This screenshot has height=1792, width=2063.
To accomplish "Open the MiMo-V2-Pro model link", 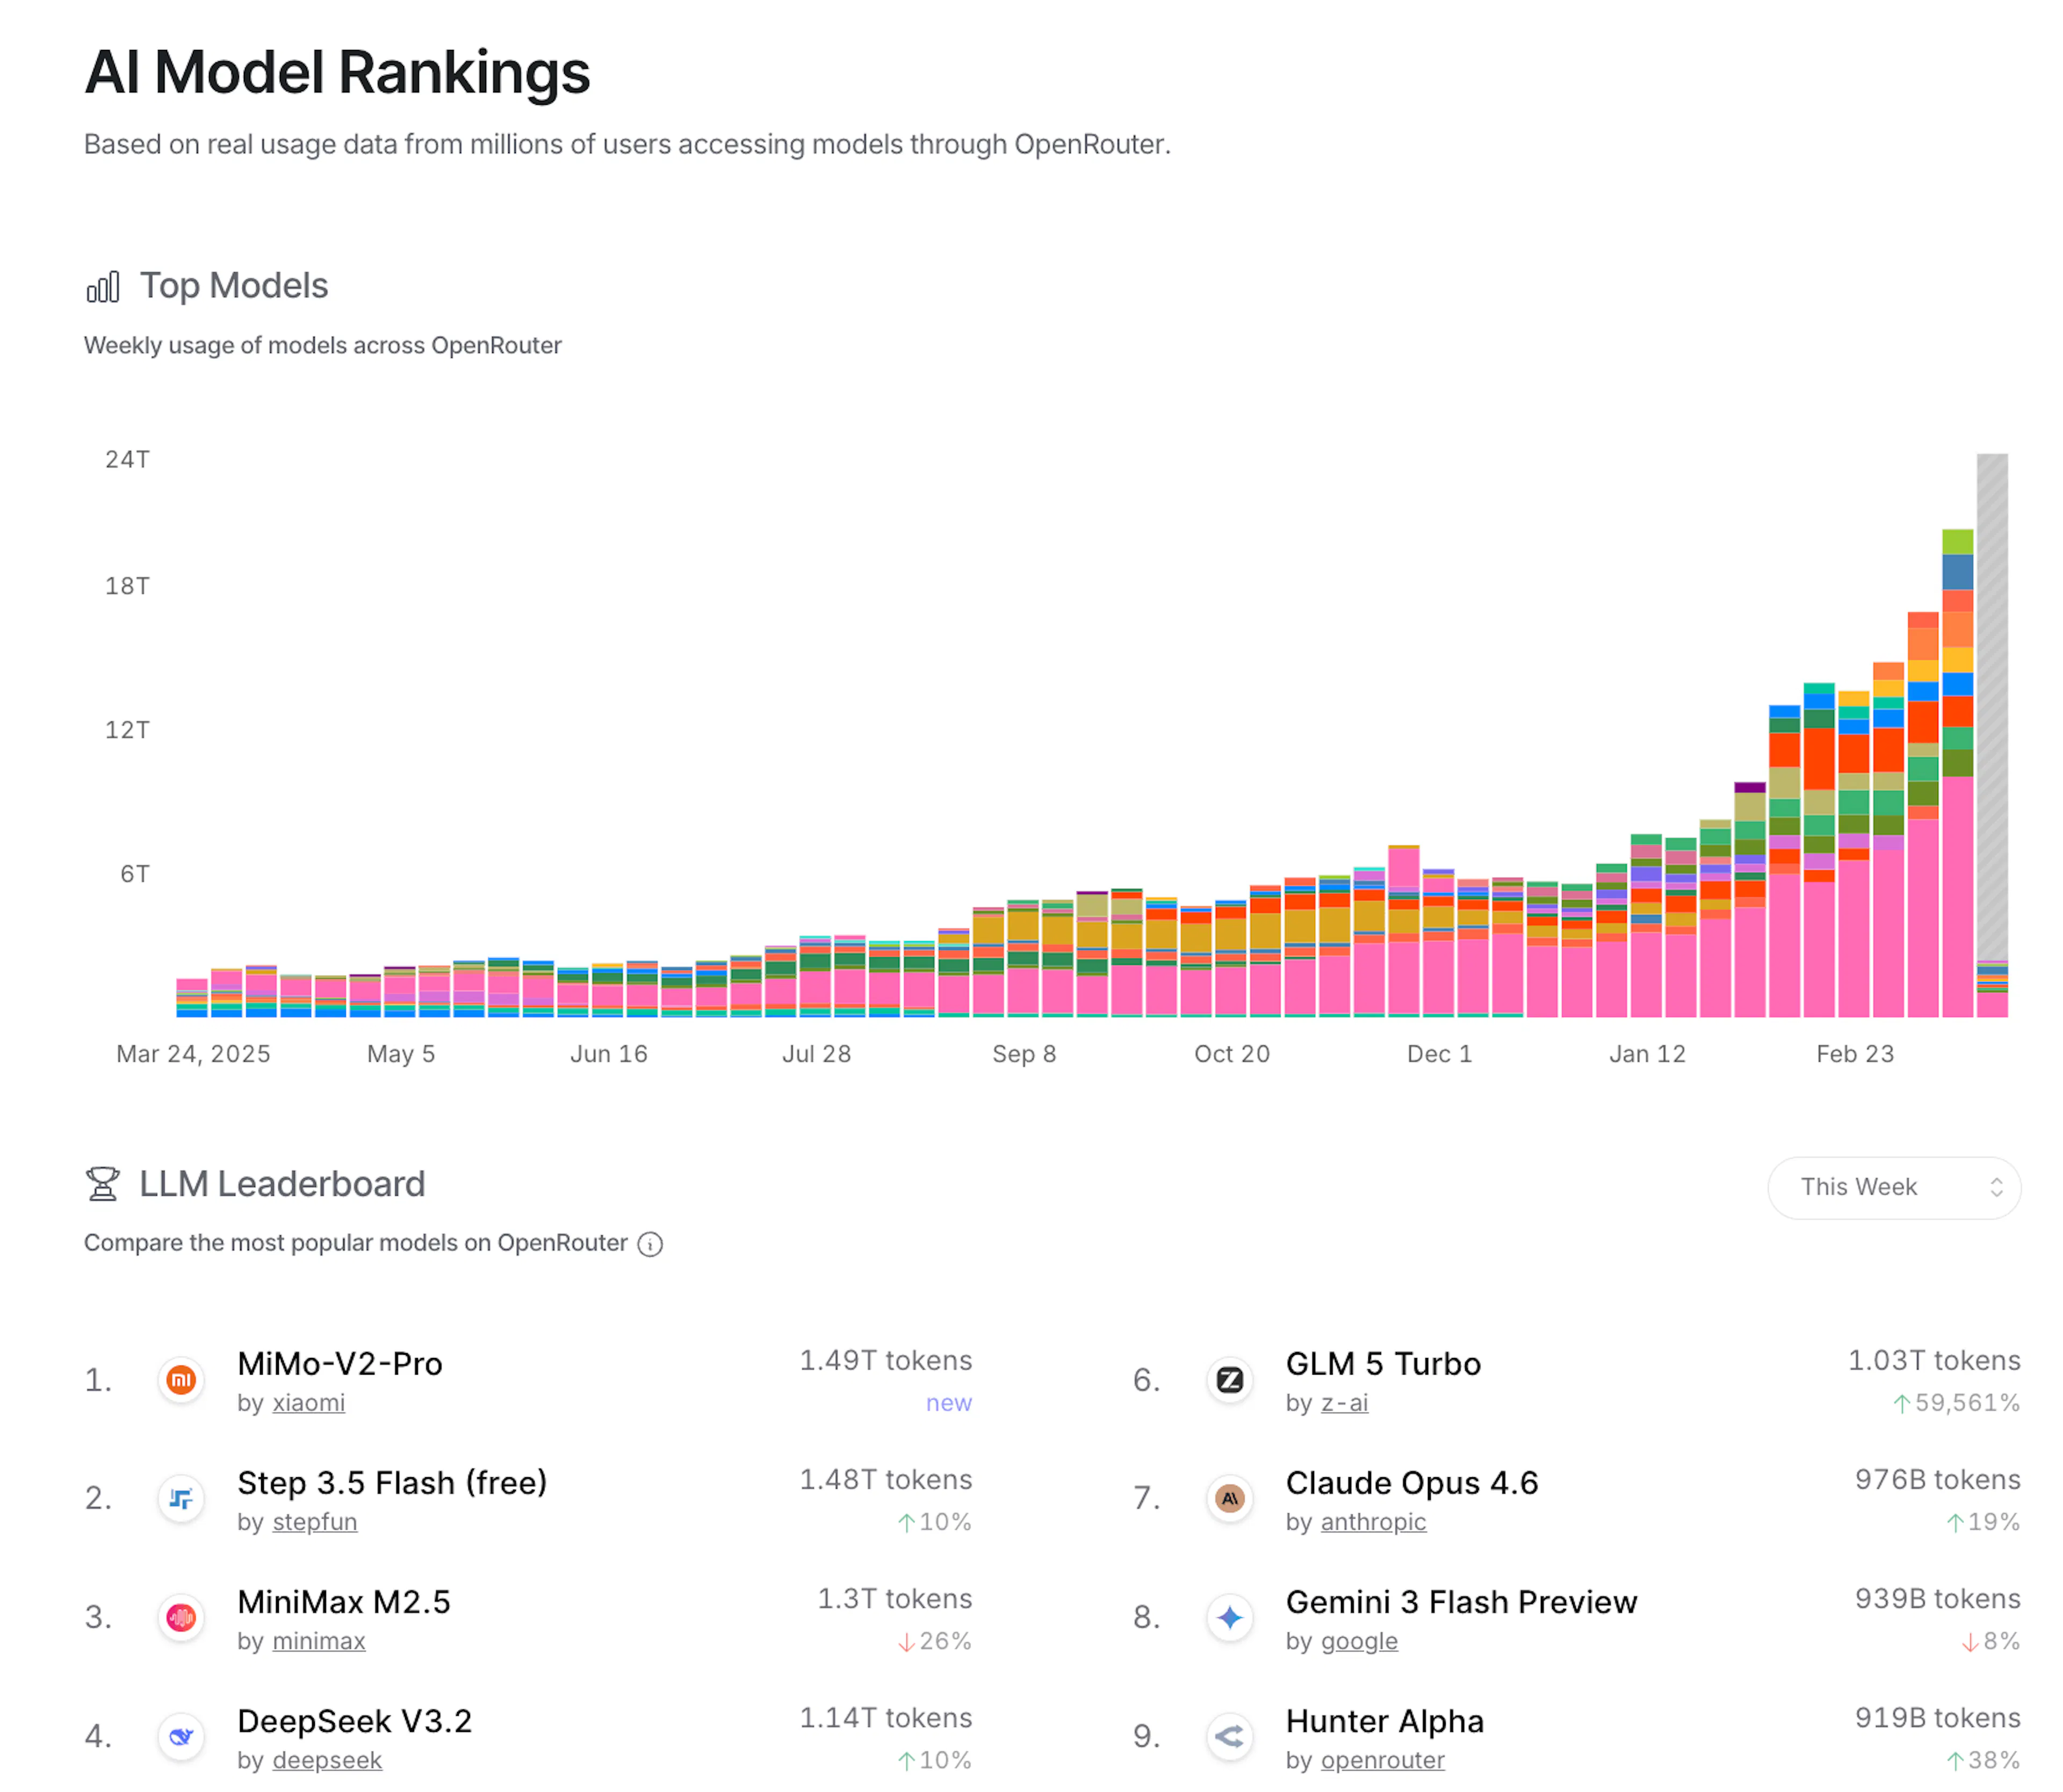I will [340, 1364].
